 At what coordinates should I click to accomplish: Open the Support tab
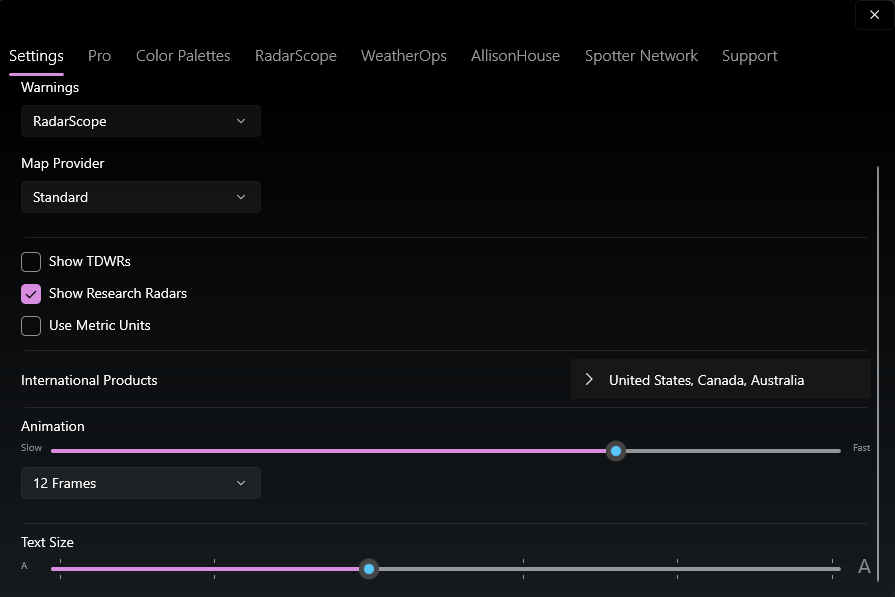coord(749,56)
